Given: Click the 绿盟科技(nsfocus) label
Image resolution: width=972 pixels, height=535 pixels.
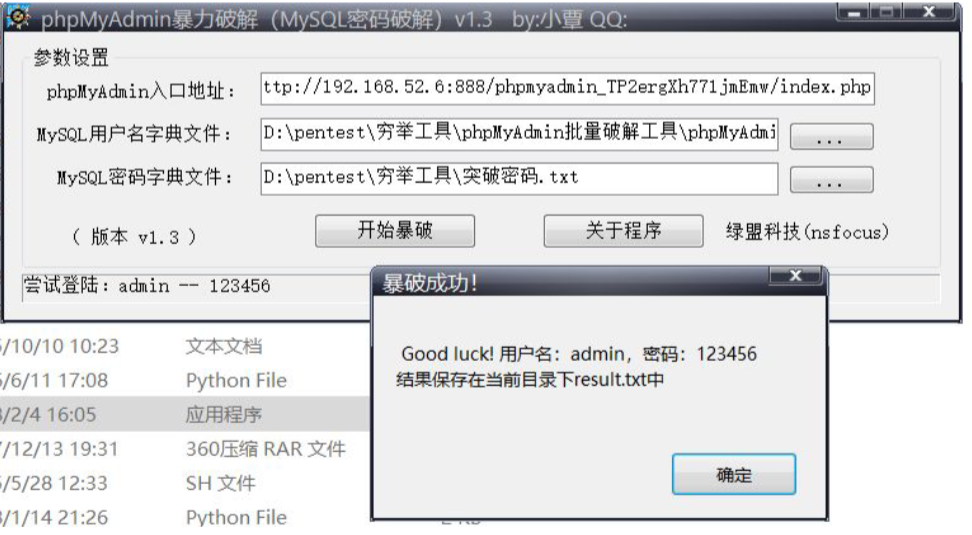Looking at the screenshot, I should (807, 232).
